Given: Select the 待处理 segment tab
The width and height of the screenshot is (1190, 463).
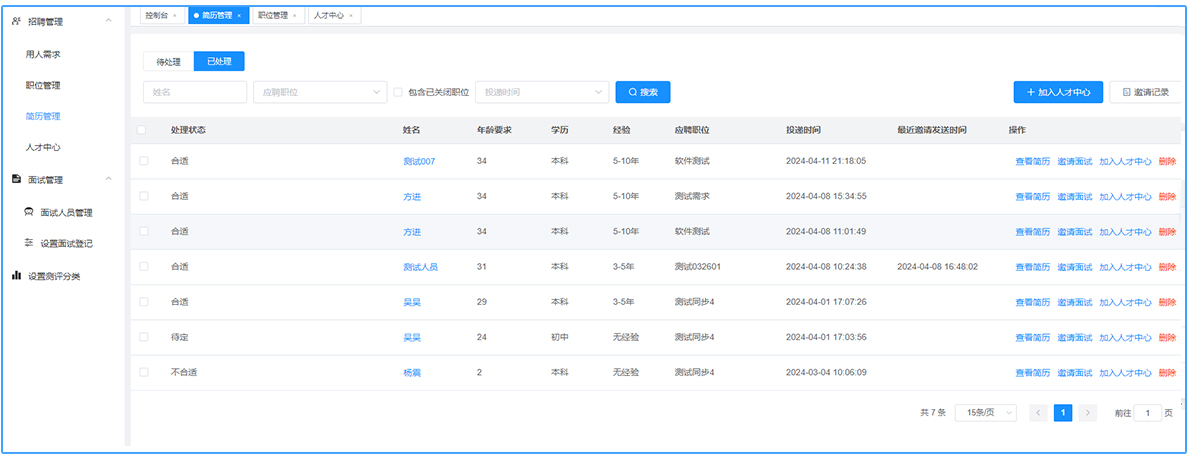Looking at the screenshot, I should [x=168, y=61].
